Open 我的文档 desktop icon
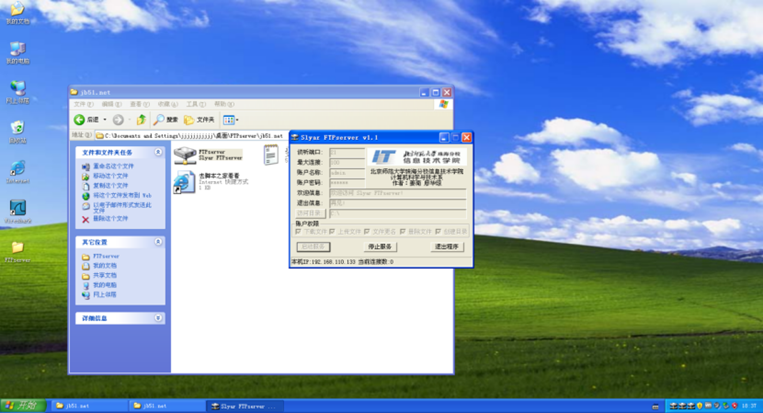This screenshot has width=763, height=413. (x=18, y=13)
